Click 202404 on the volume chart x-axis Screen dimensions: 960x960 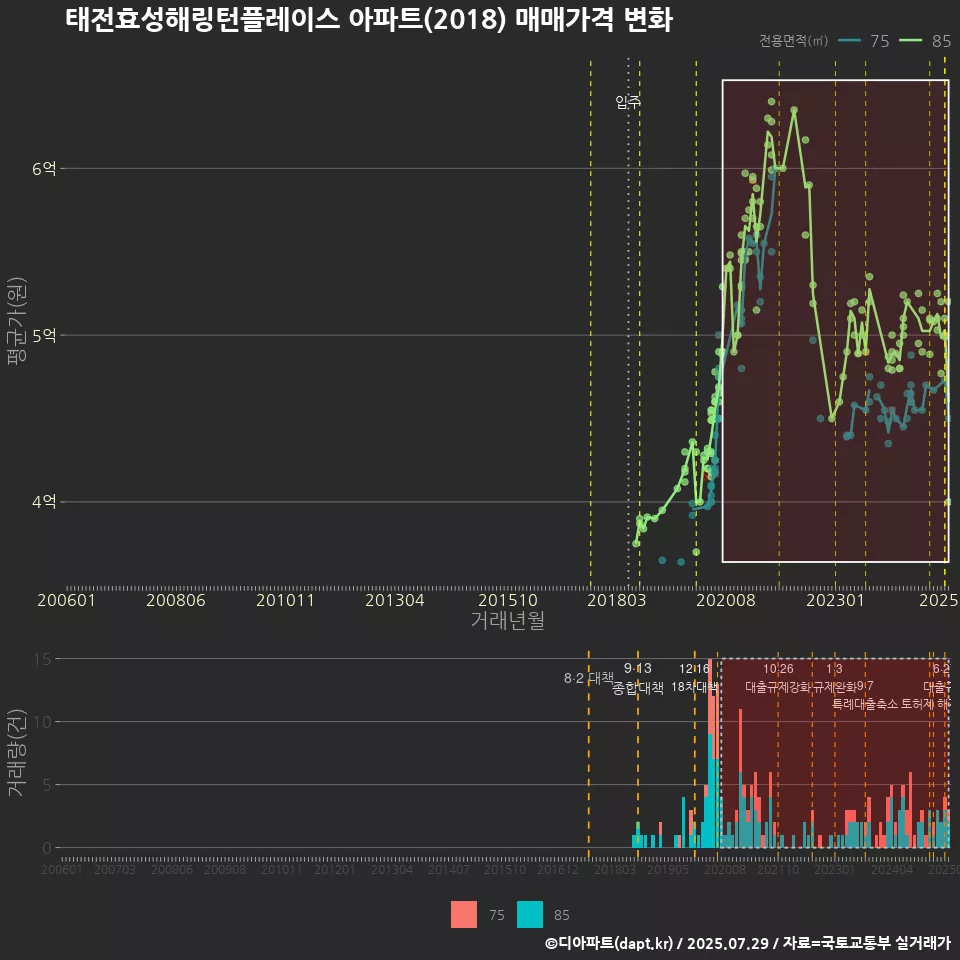tap(891, 869)
